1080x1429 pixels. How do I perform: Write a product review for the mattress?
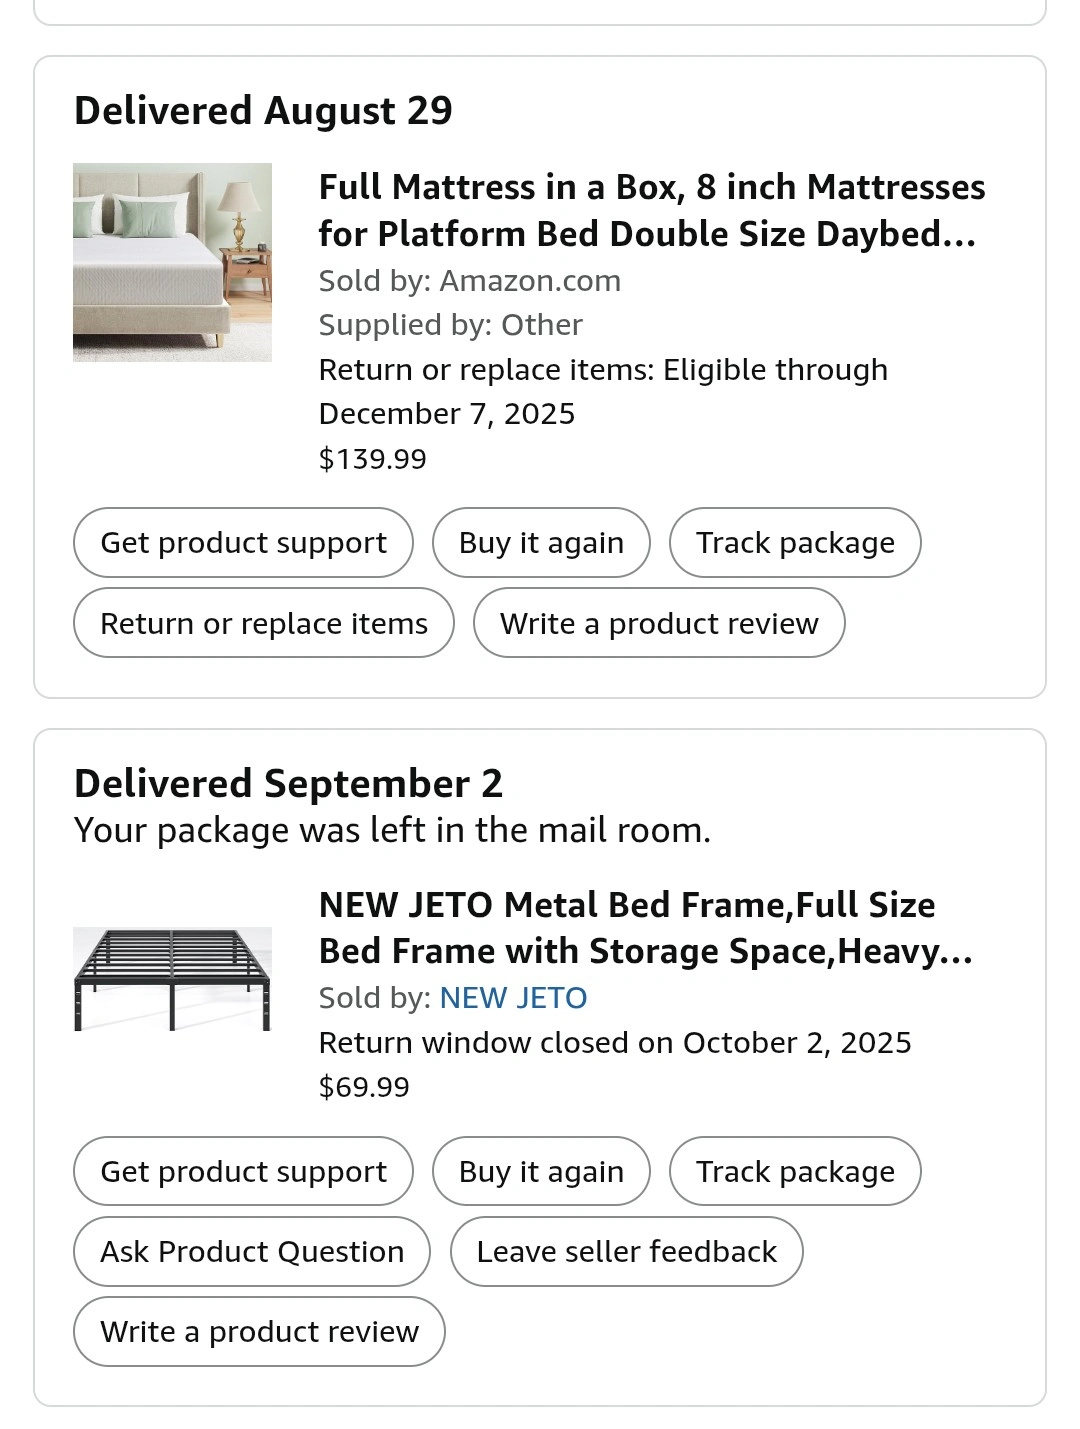click(659, 623)
